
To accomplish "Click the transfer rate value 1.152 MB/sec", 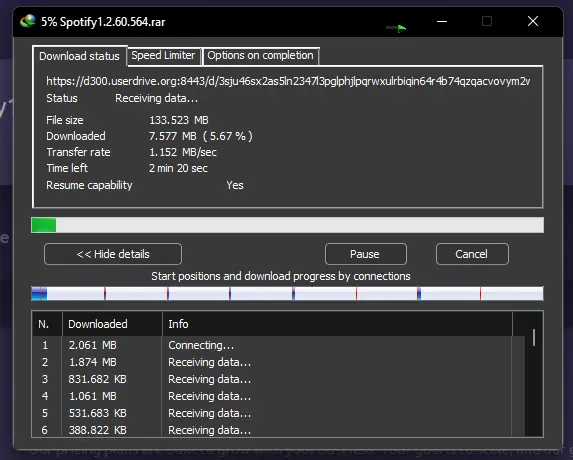I will [x=183, y=152].
